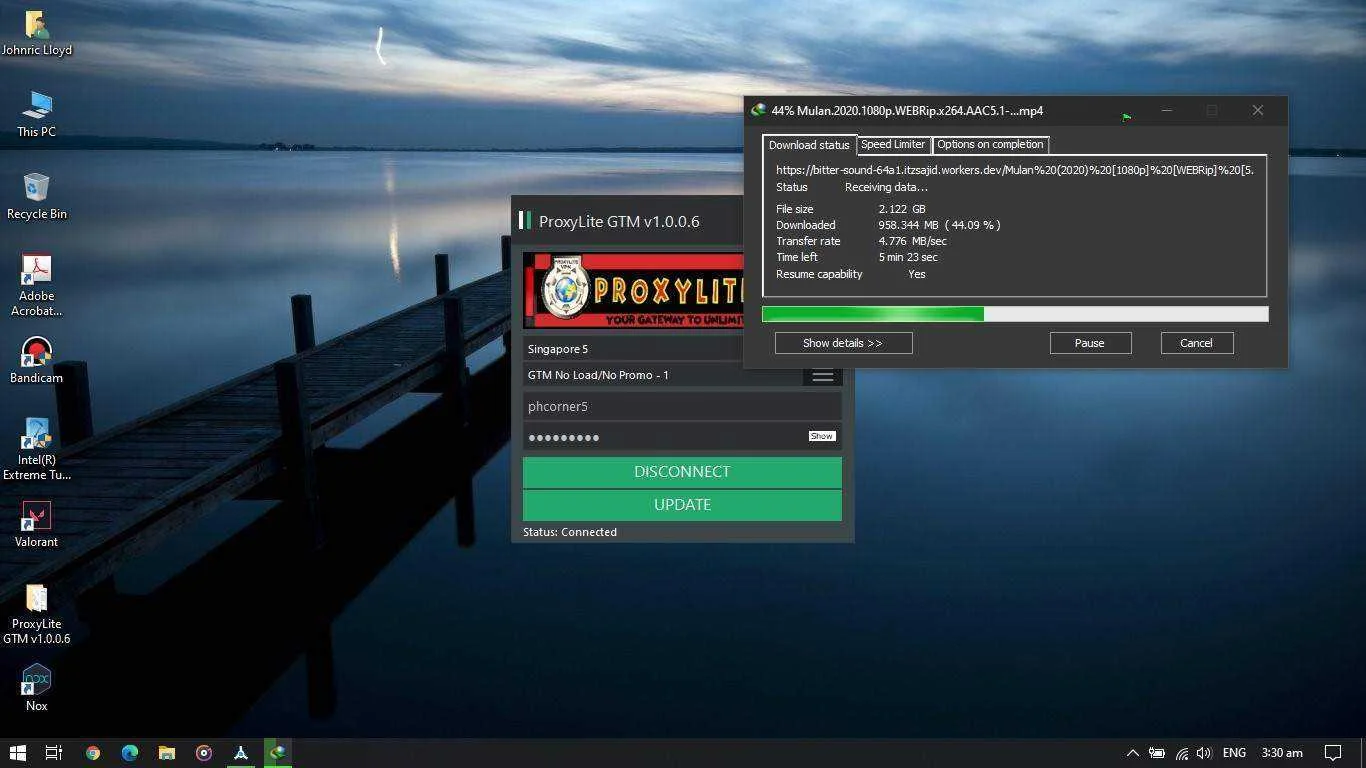The width and height of the screenshot is (1366, 768).
Task: Open the Singapore 5 server dropdown
Action: (x=634, y=349)
